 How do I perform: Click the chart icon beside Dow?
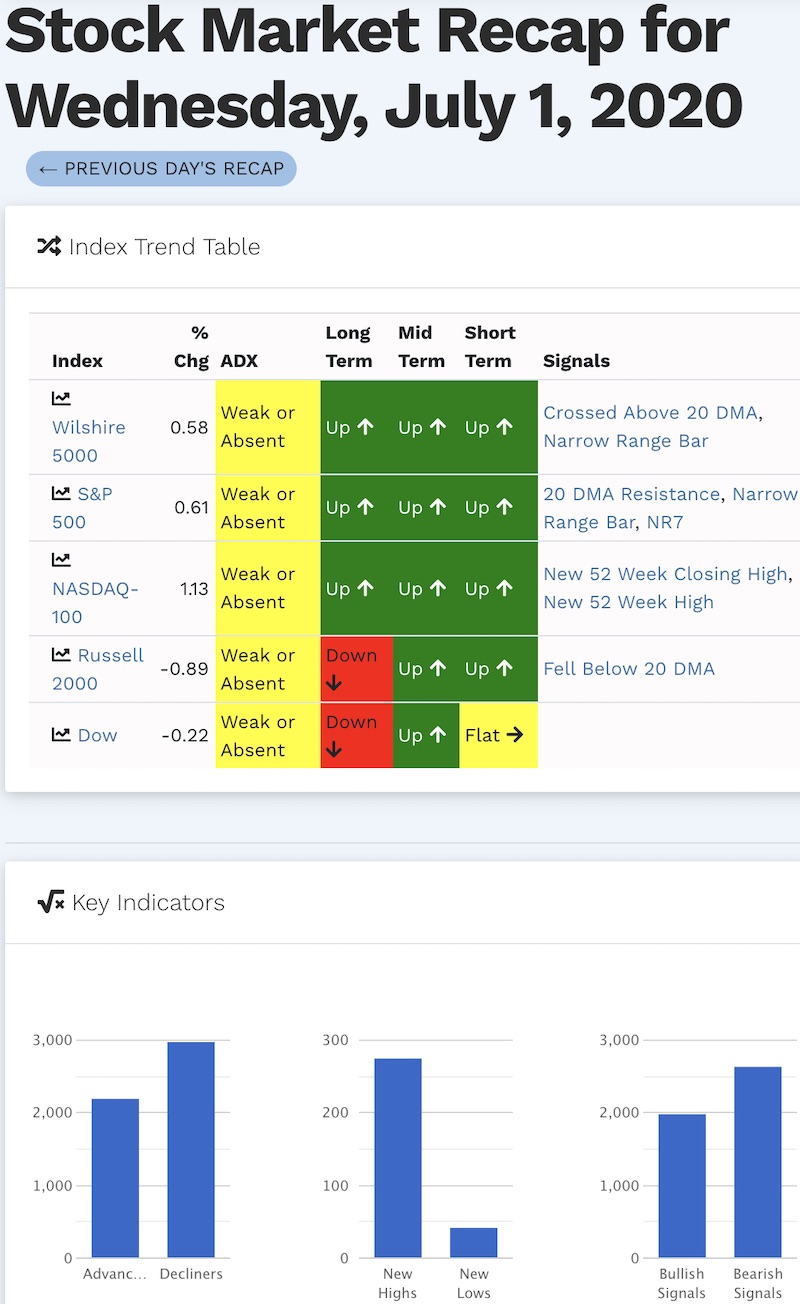(x=61, y=735)
